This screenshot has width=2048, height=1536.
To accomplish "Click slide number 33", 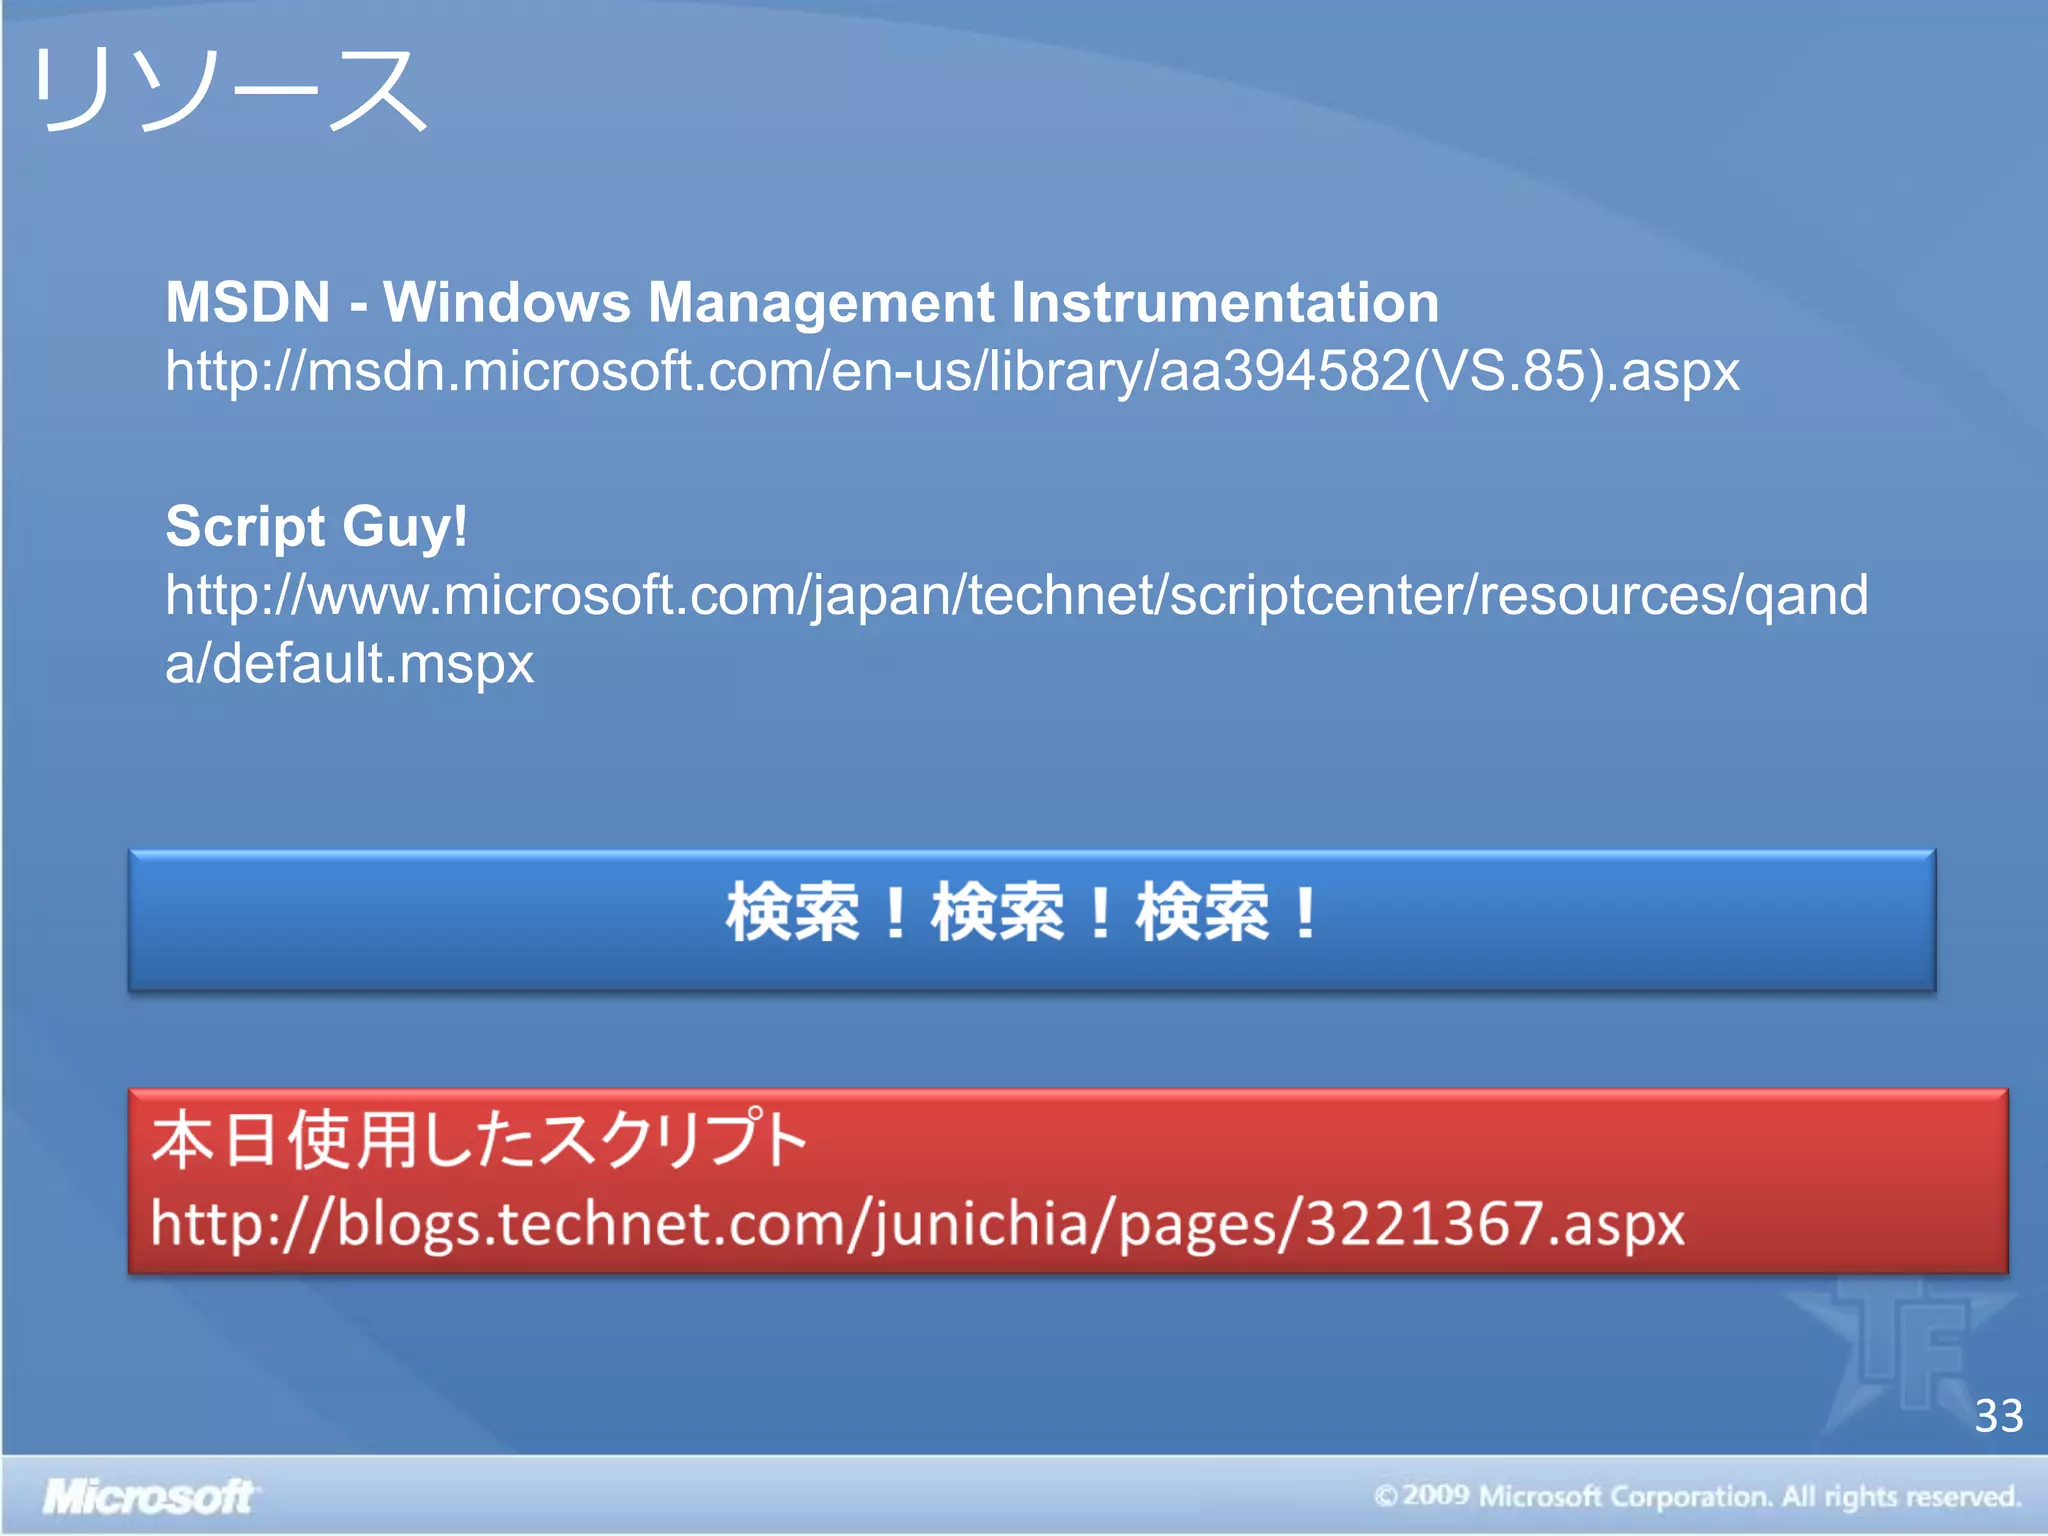I will pos(1998,1416).
